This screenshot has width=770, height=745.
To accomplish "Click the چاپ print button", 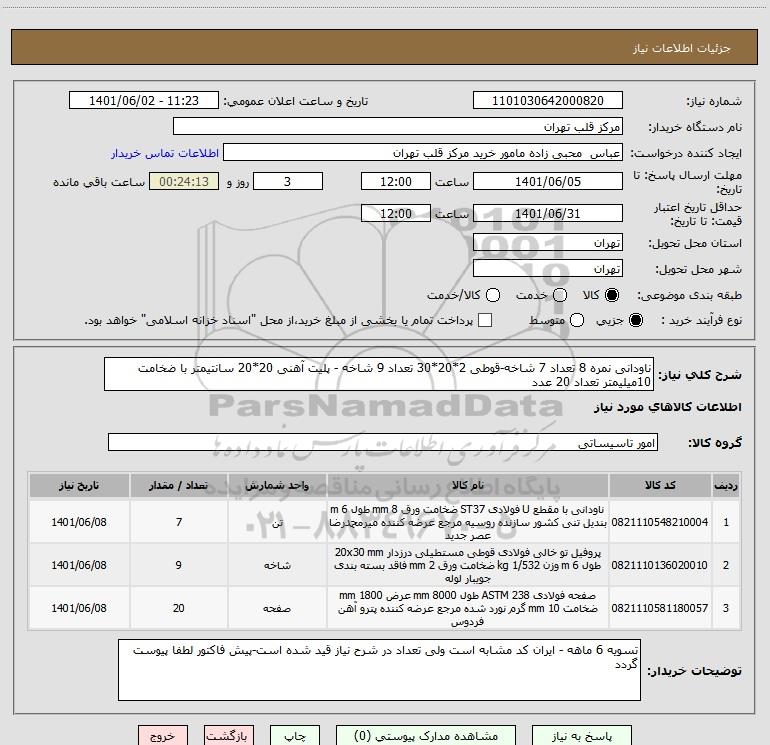I will [295, 736].
